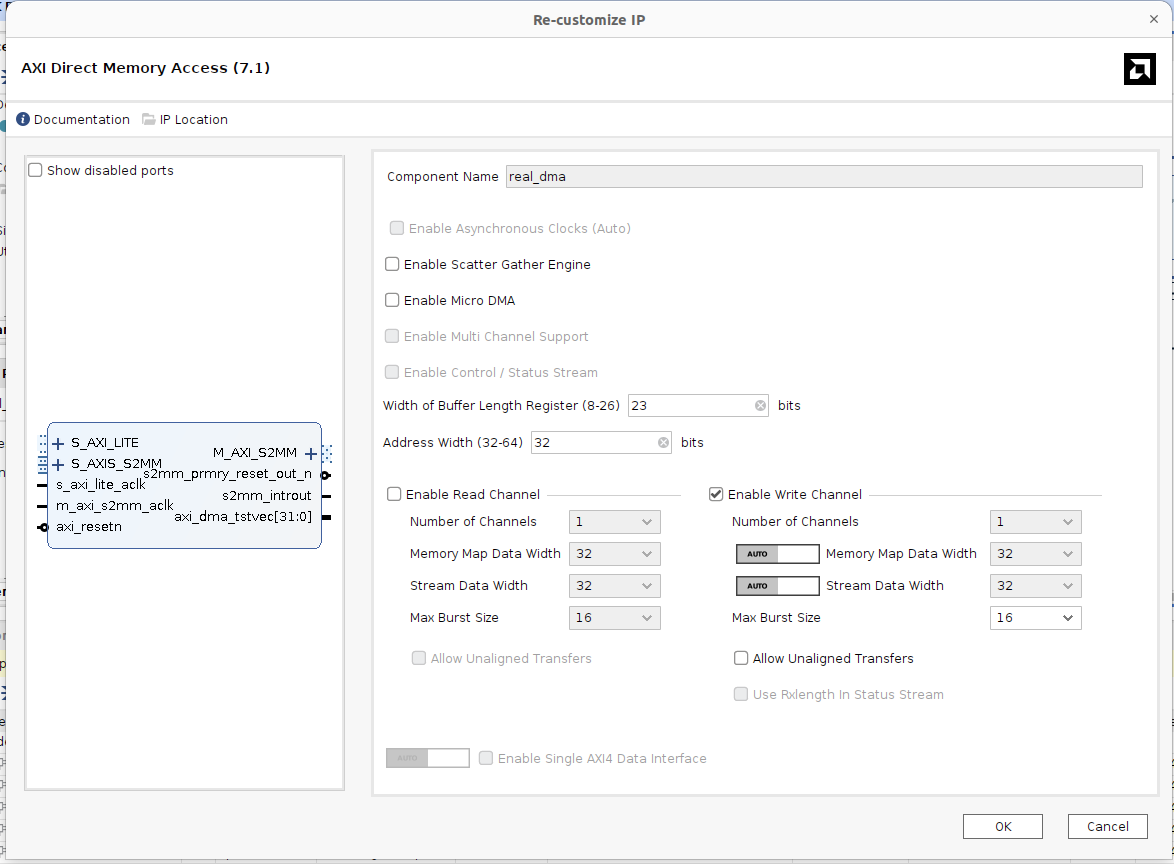Click the AMD logo icon
1174x864 pixels.
point(1139,69)
